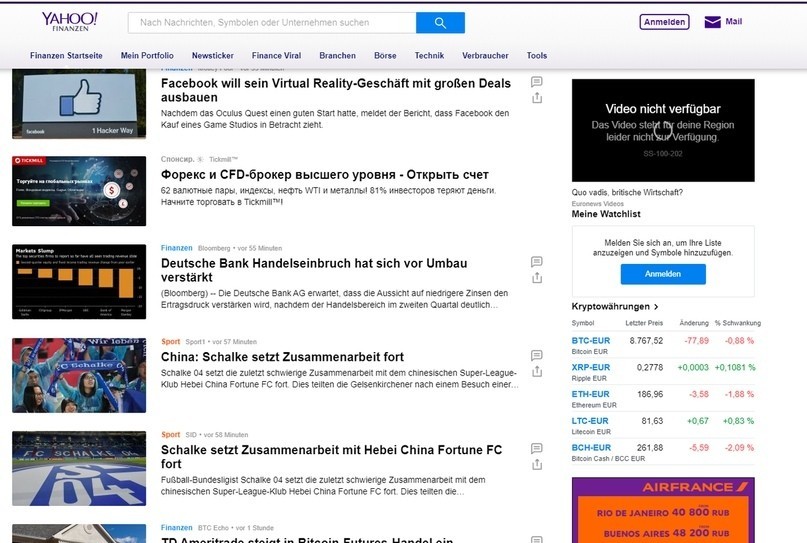Open comments on TD Ameritrade article
Viewport: 807px width, 543px height.
pyautogui.click(x=536, y=539)
